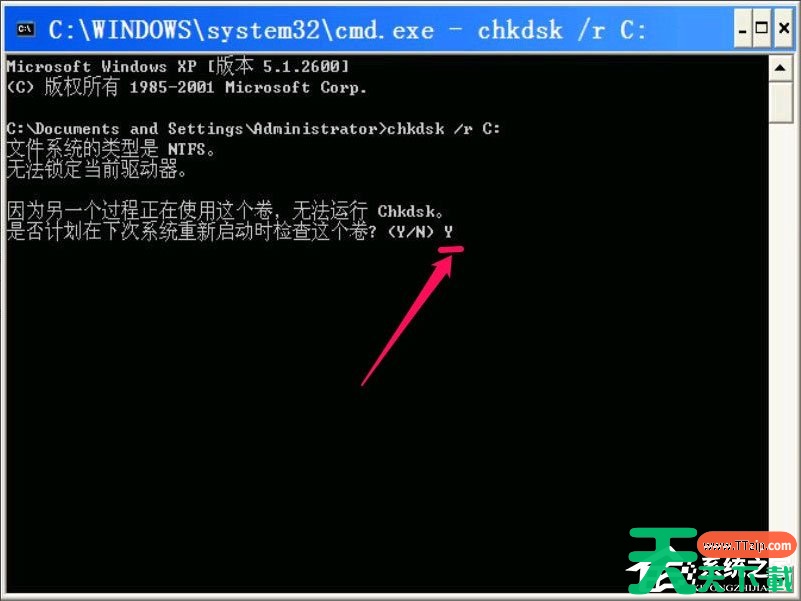This screenshot has height=601, width=801.
Task: Click the typed chkdsk /r C: command
Action: [443, 129]
